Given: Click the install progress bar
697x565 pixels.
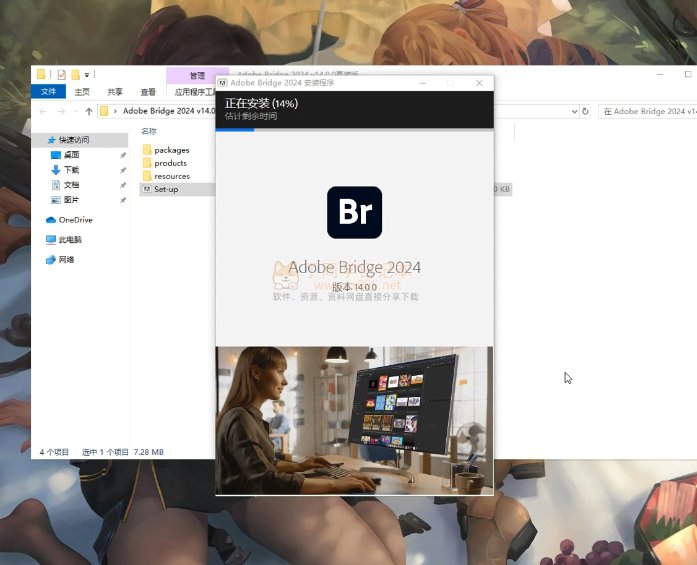Looking at the screenshot, I should [354, 129].
